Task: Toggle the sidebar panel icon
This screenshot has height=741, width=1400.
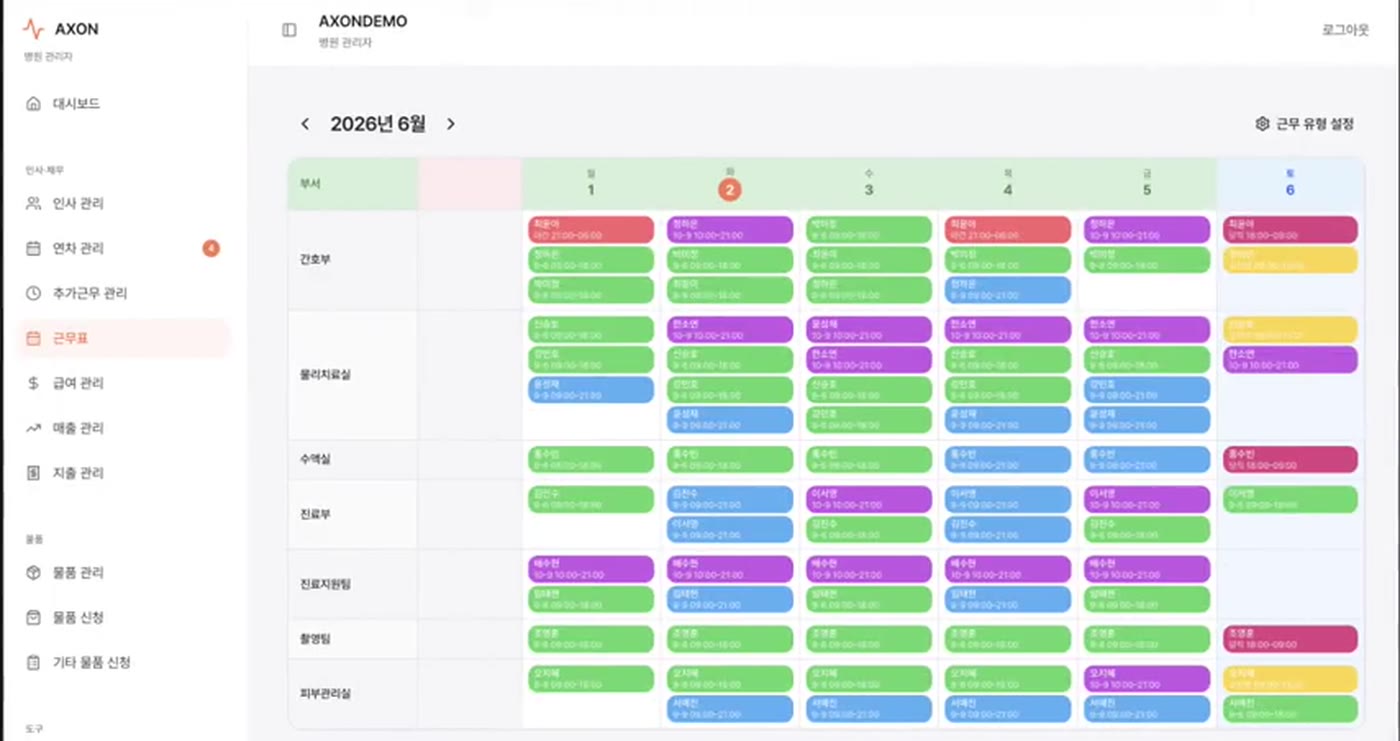Action: coord(289,30)
